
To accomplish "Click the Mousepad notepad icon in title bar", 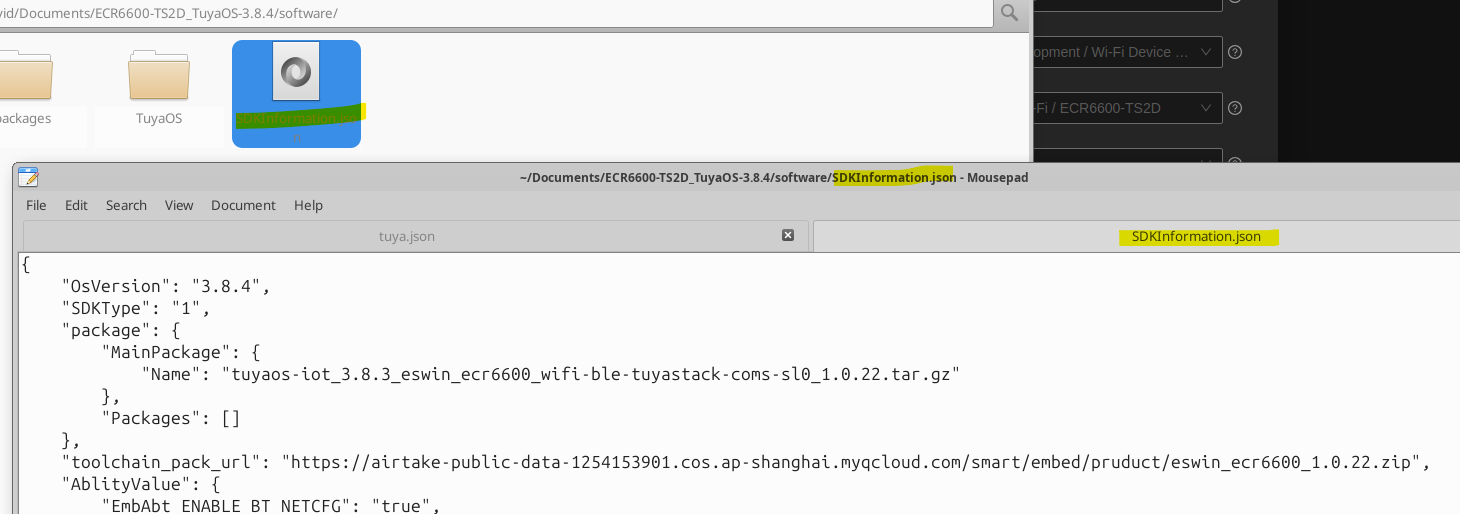I will (28, 177).
